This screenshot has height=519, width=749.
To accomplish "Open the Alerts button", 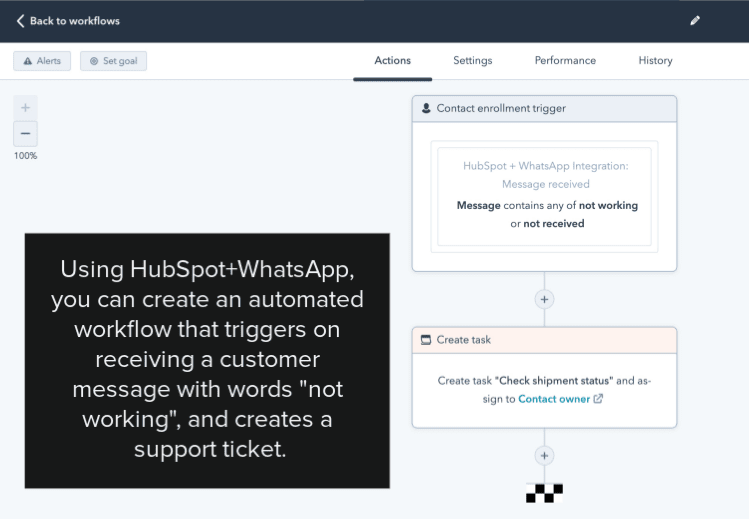I will tap(42, 61).
